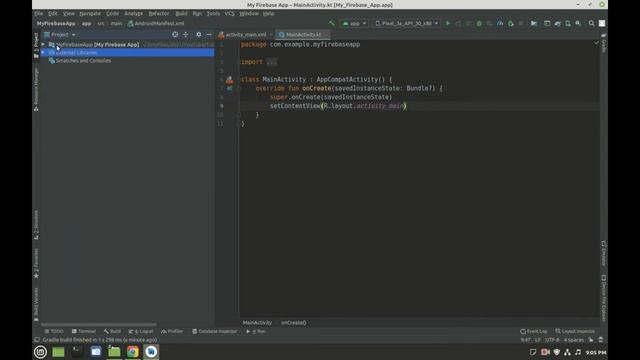640x360 pixels.
Task: Open the VCS menu
Action: (229, 13)
